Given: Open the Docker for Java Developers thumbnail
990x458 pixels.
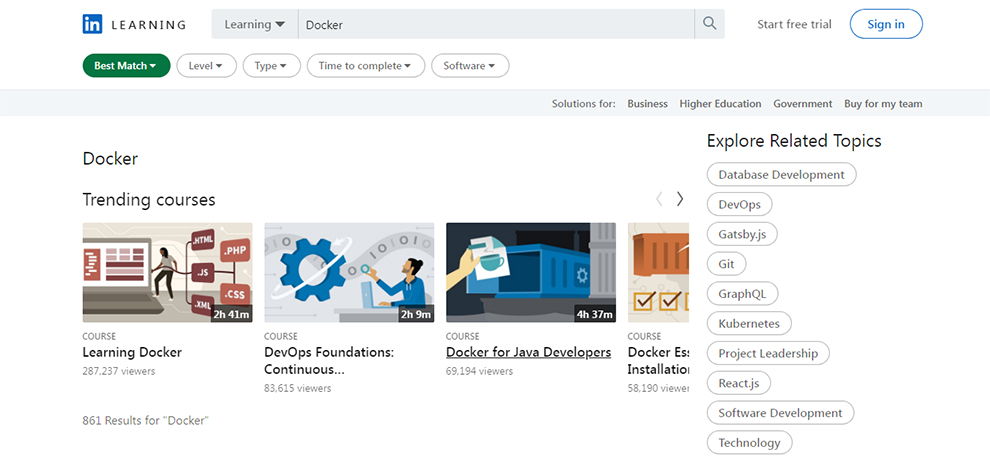Looking at the screenshot, I should 531,272.
